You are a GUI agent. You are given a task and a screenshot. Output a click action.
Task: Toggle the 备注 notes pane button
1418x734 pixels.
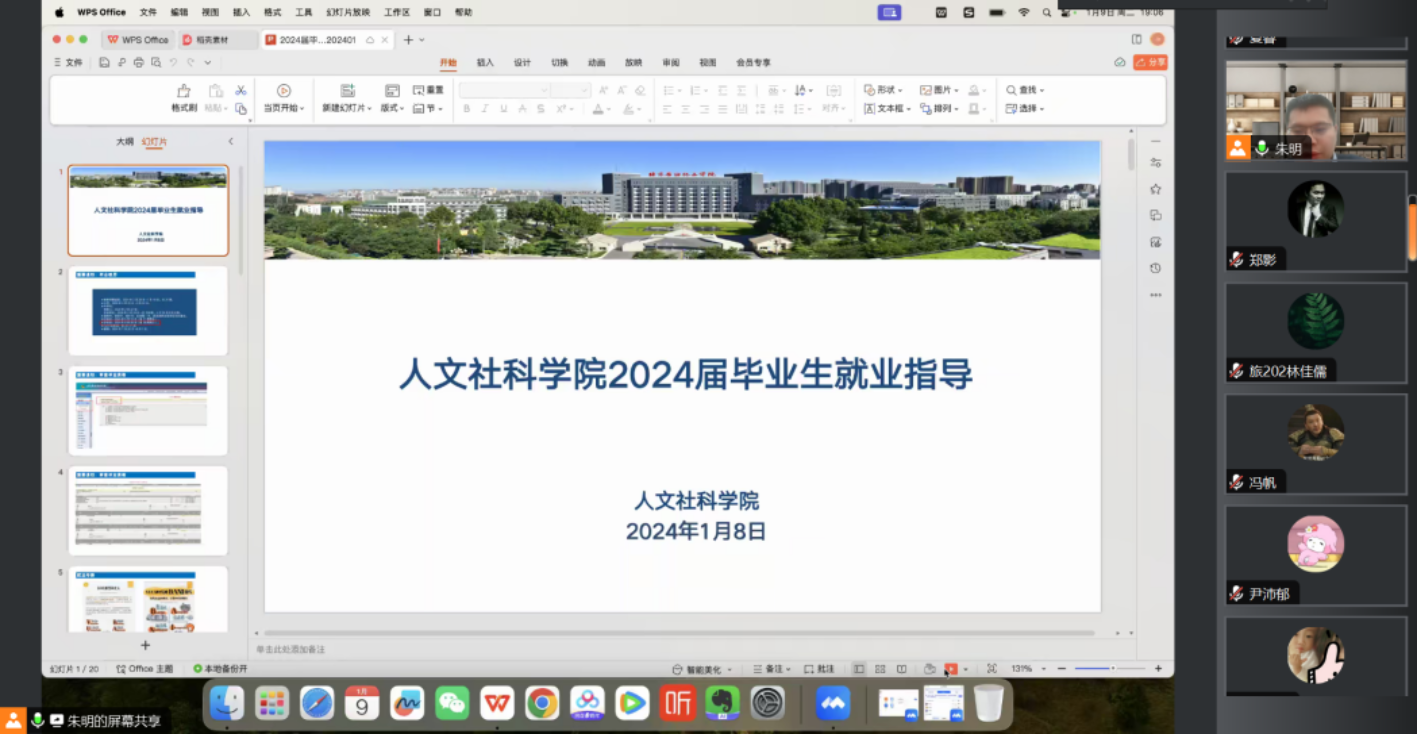click(x=772, y=669)
